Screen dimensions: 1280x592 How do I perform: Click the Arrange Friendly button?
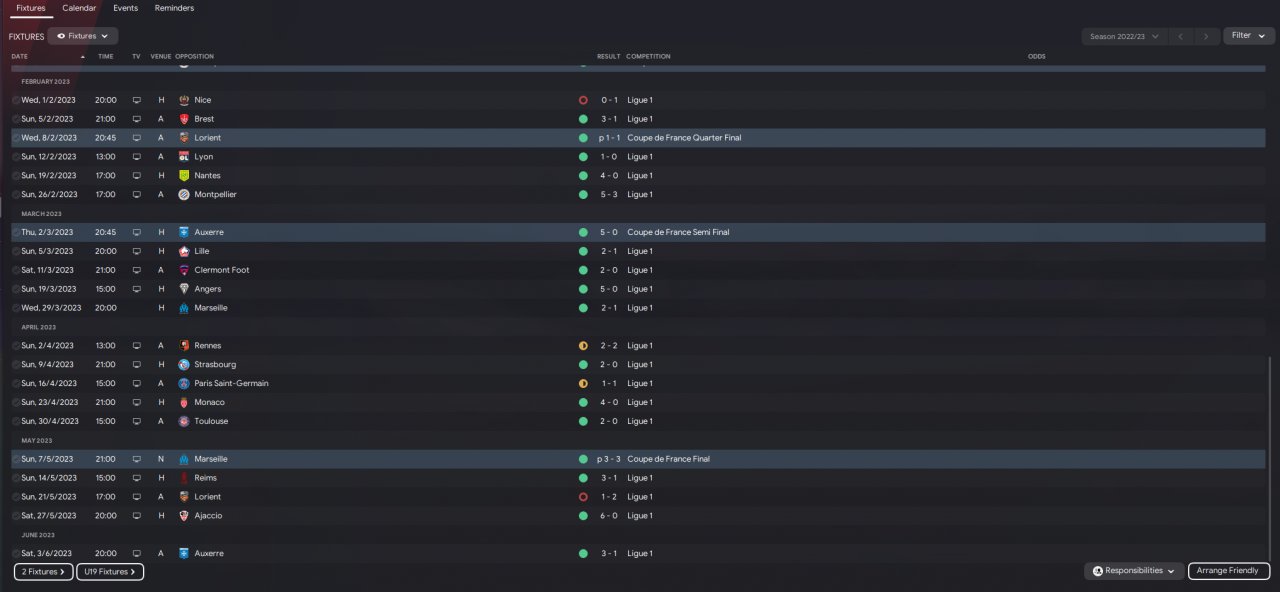tap(1229, 571)
